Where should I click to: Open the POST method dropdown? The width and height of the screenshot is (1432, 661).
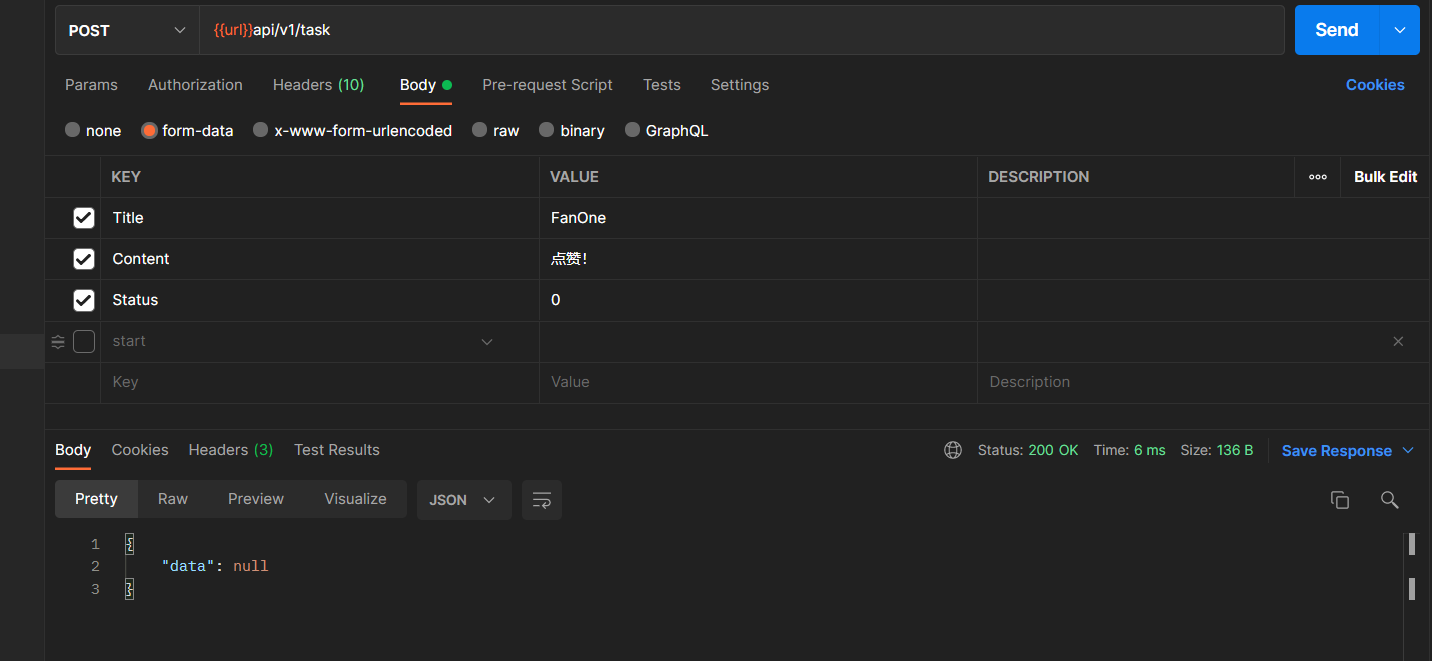tap(127, 30)
